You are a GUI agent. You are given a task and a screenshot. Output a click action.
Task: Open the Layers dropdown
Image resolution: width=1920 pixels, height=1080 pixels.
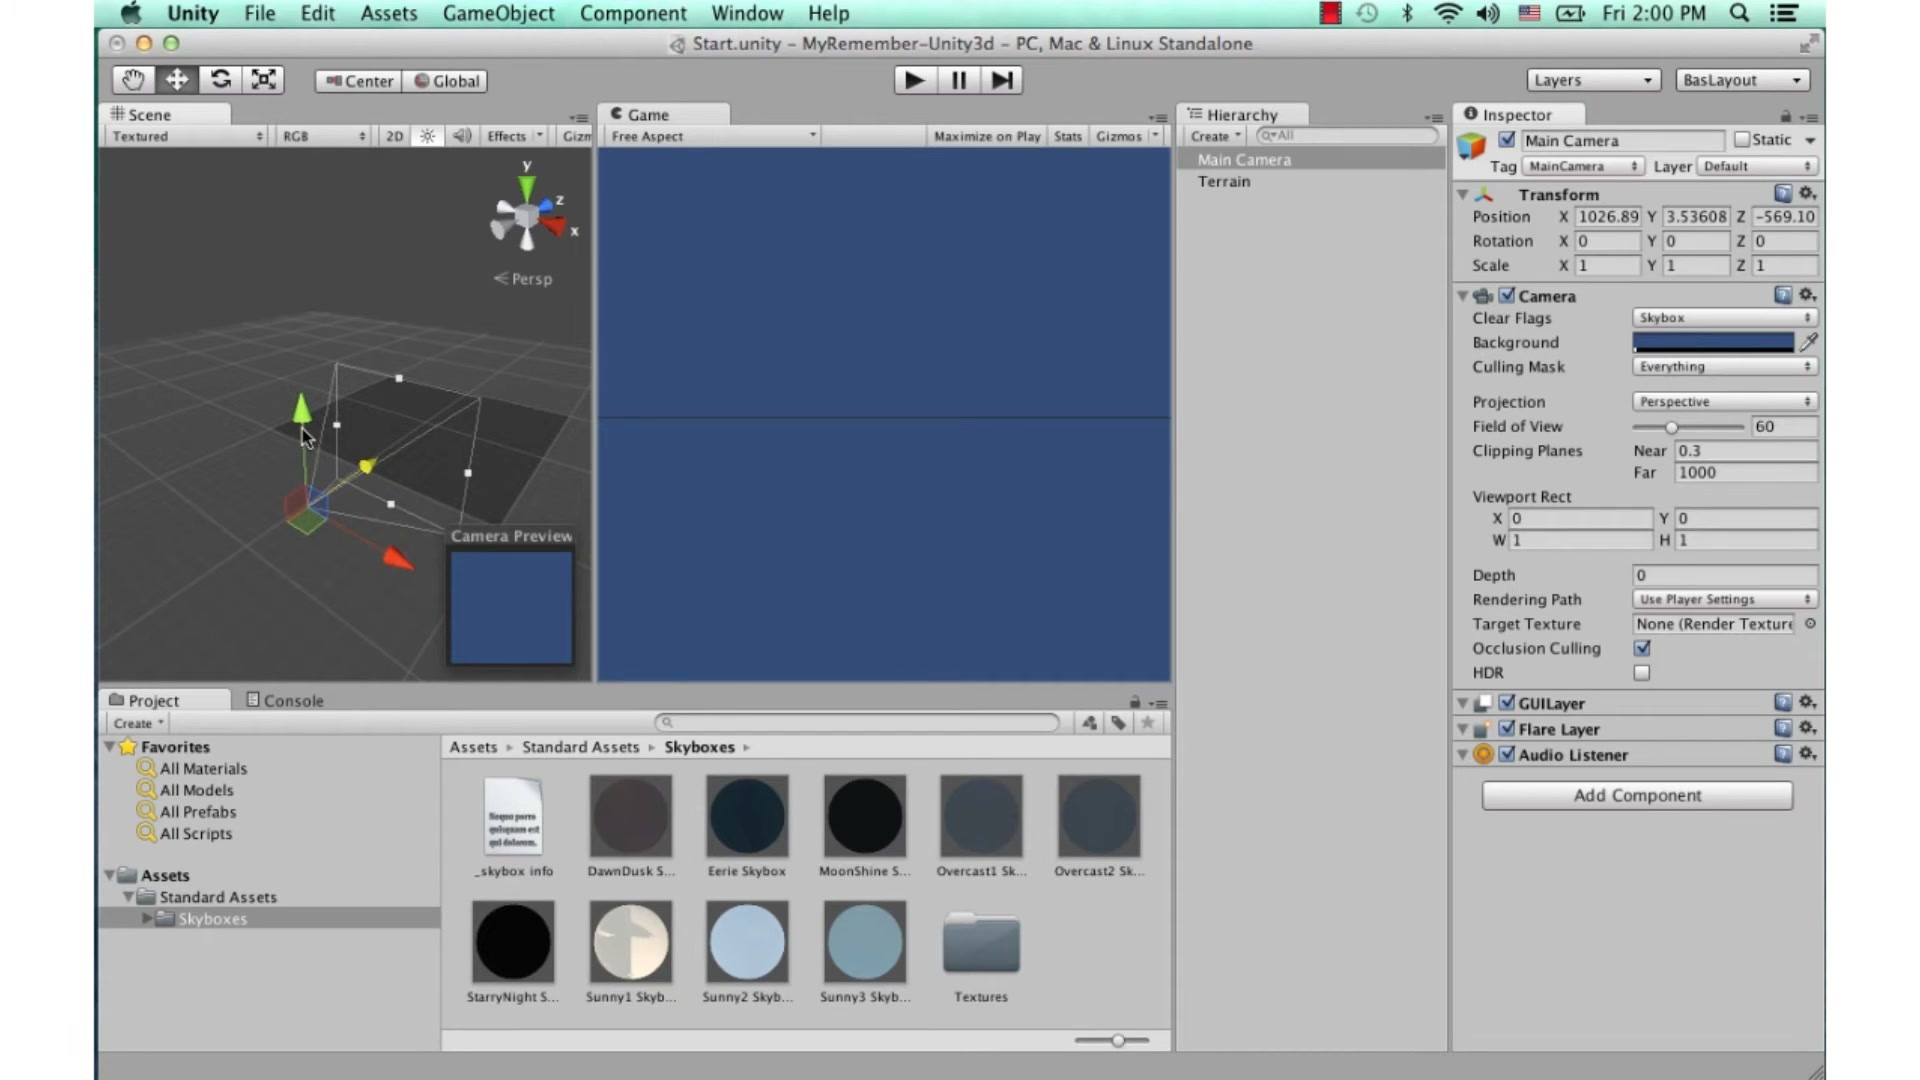pyautogui.click(x=1593, y=80)
